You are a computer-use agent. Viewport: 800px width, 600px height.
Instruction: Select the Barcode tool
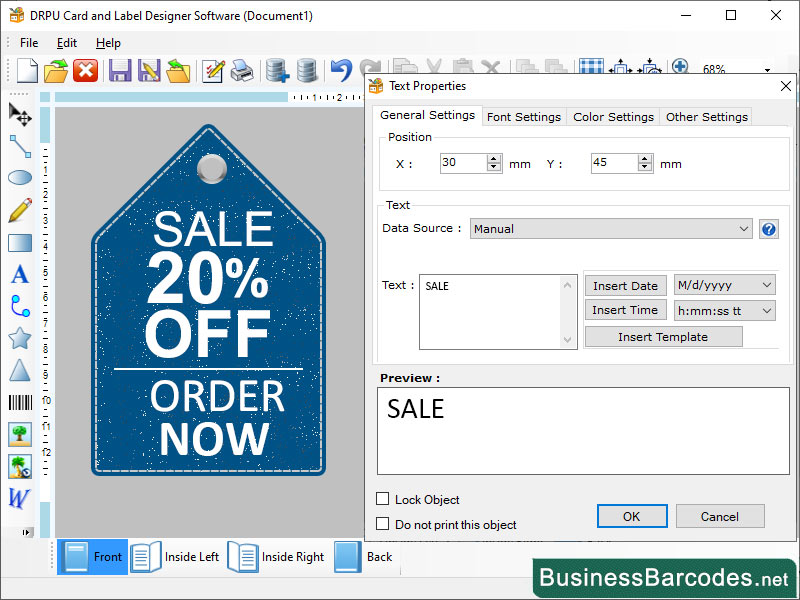pyautogui.click(x=20, y=402)
